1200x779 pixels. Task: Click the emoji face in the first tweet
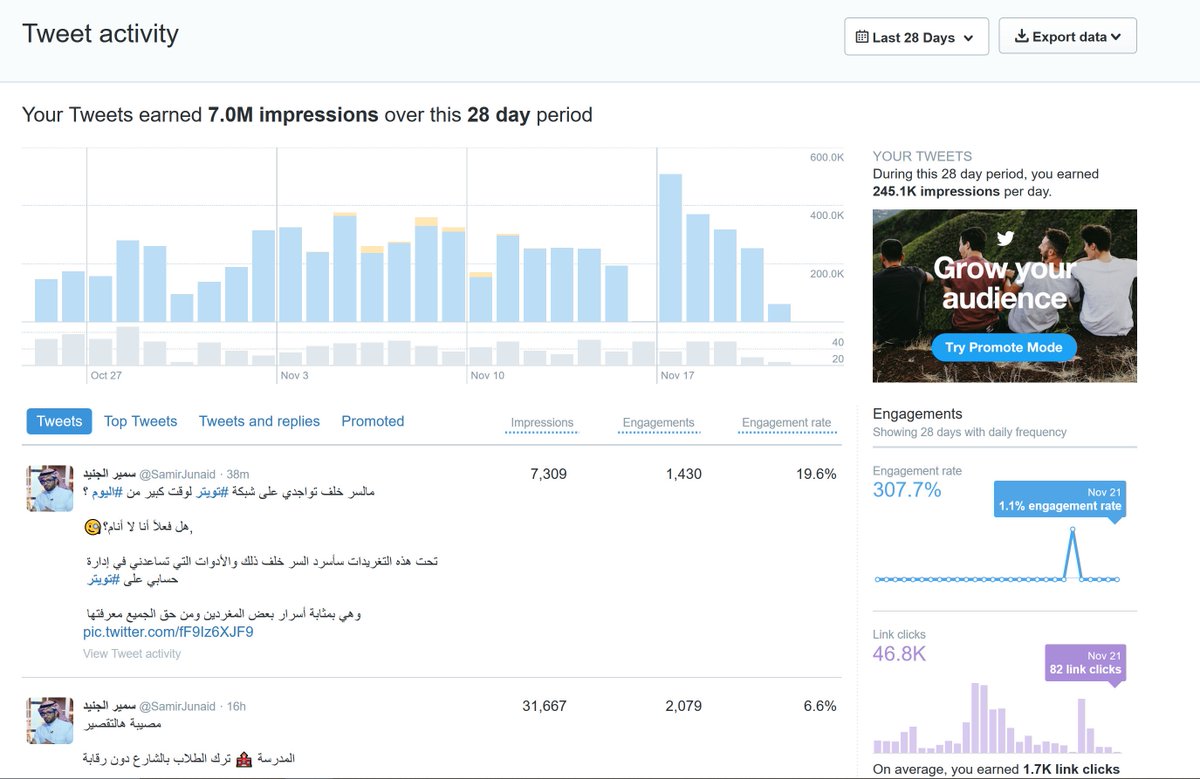pyautogui.click(x=92, y=527)
